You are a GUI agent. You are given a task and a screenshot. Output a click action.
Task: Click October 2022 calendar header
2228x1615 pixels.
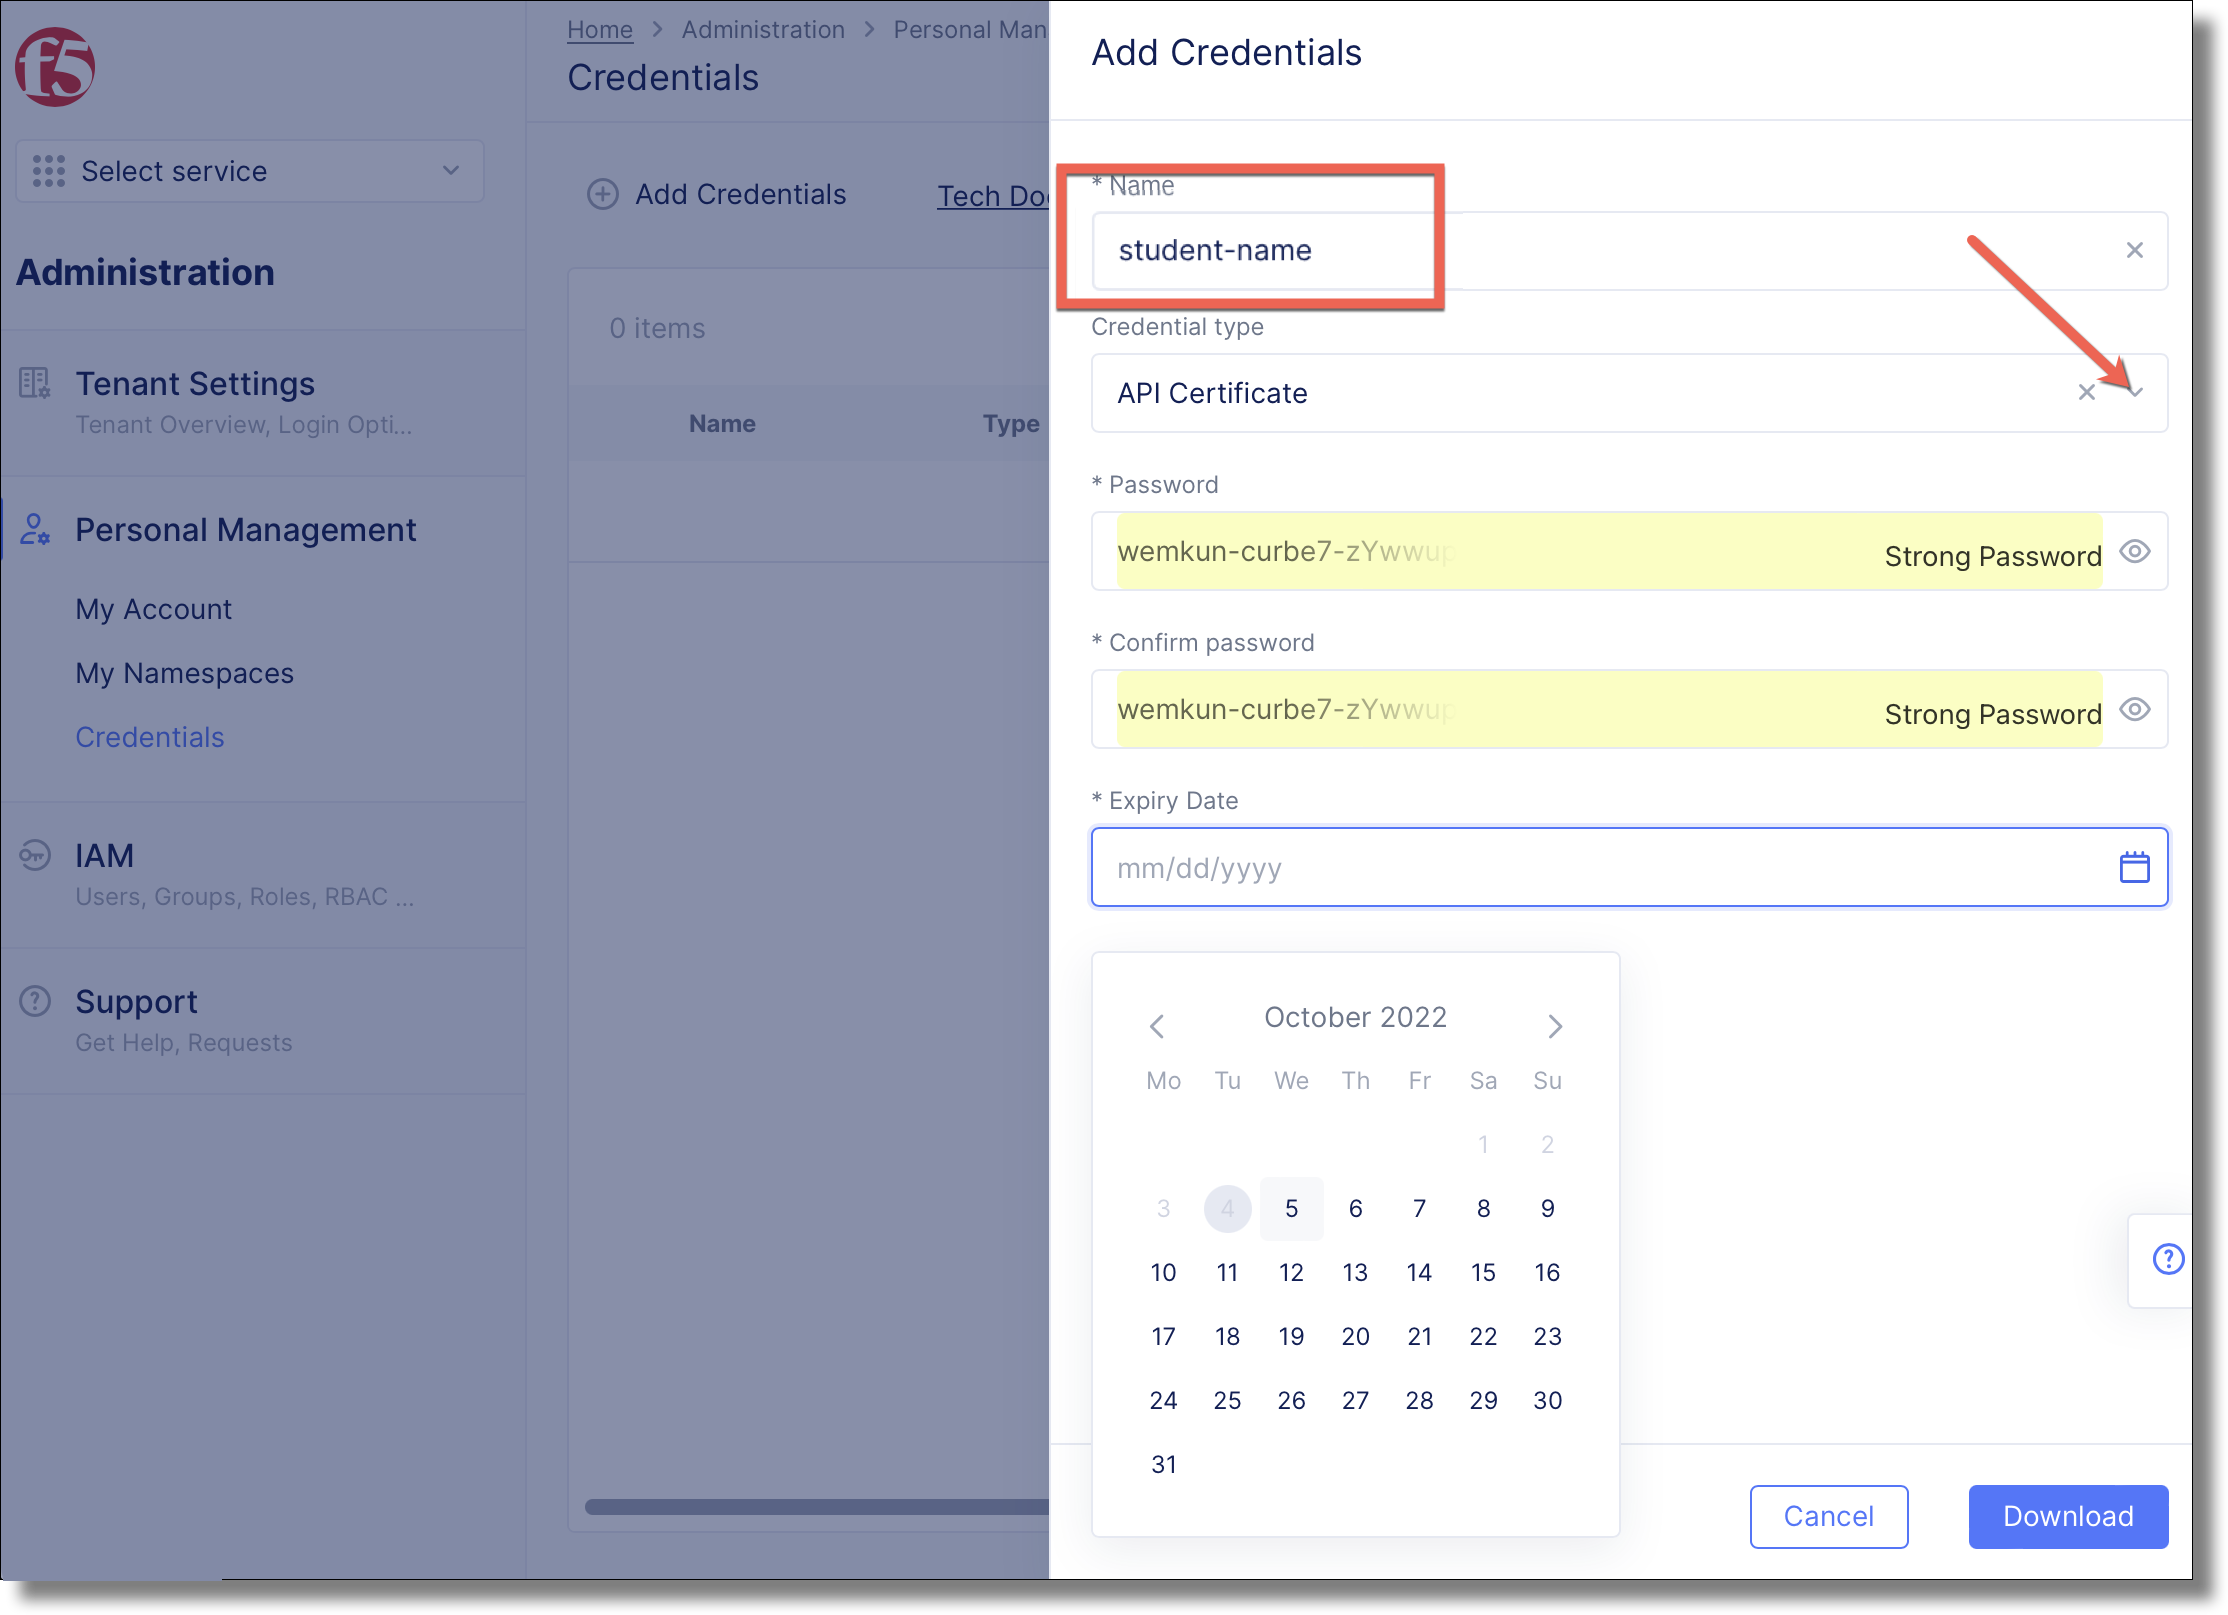click(x=1356, y=1017)
